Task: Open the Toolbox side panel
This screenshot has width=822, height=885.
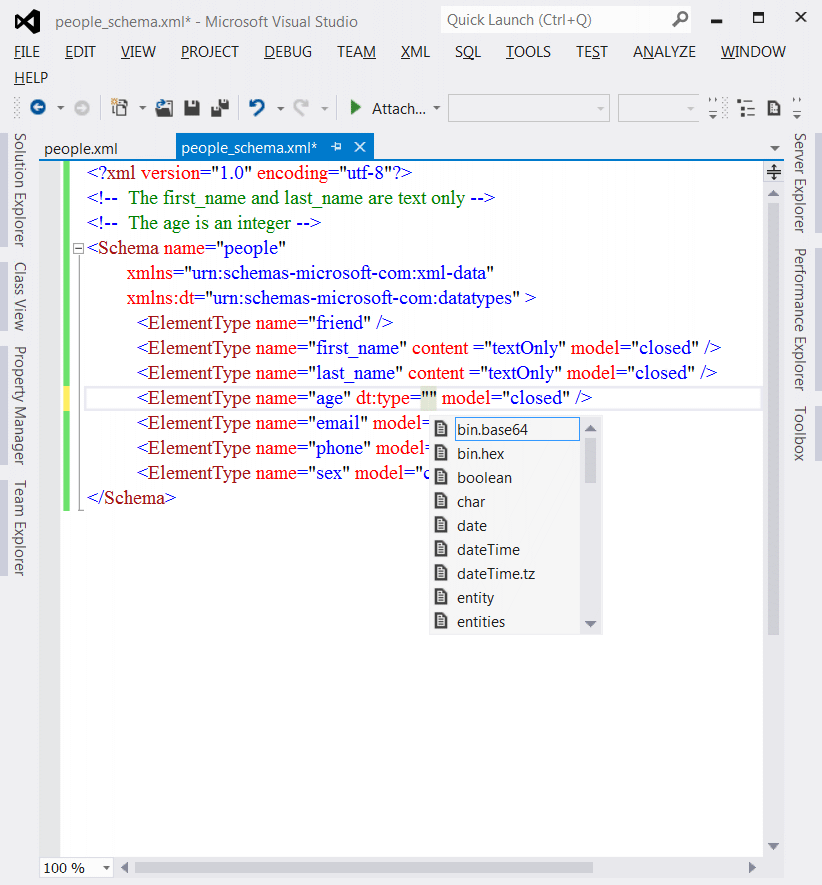Action: pos(800,433)
